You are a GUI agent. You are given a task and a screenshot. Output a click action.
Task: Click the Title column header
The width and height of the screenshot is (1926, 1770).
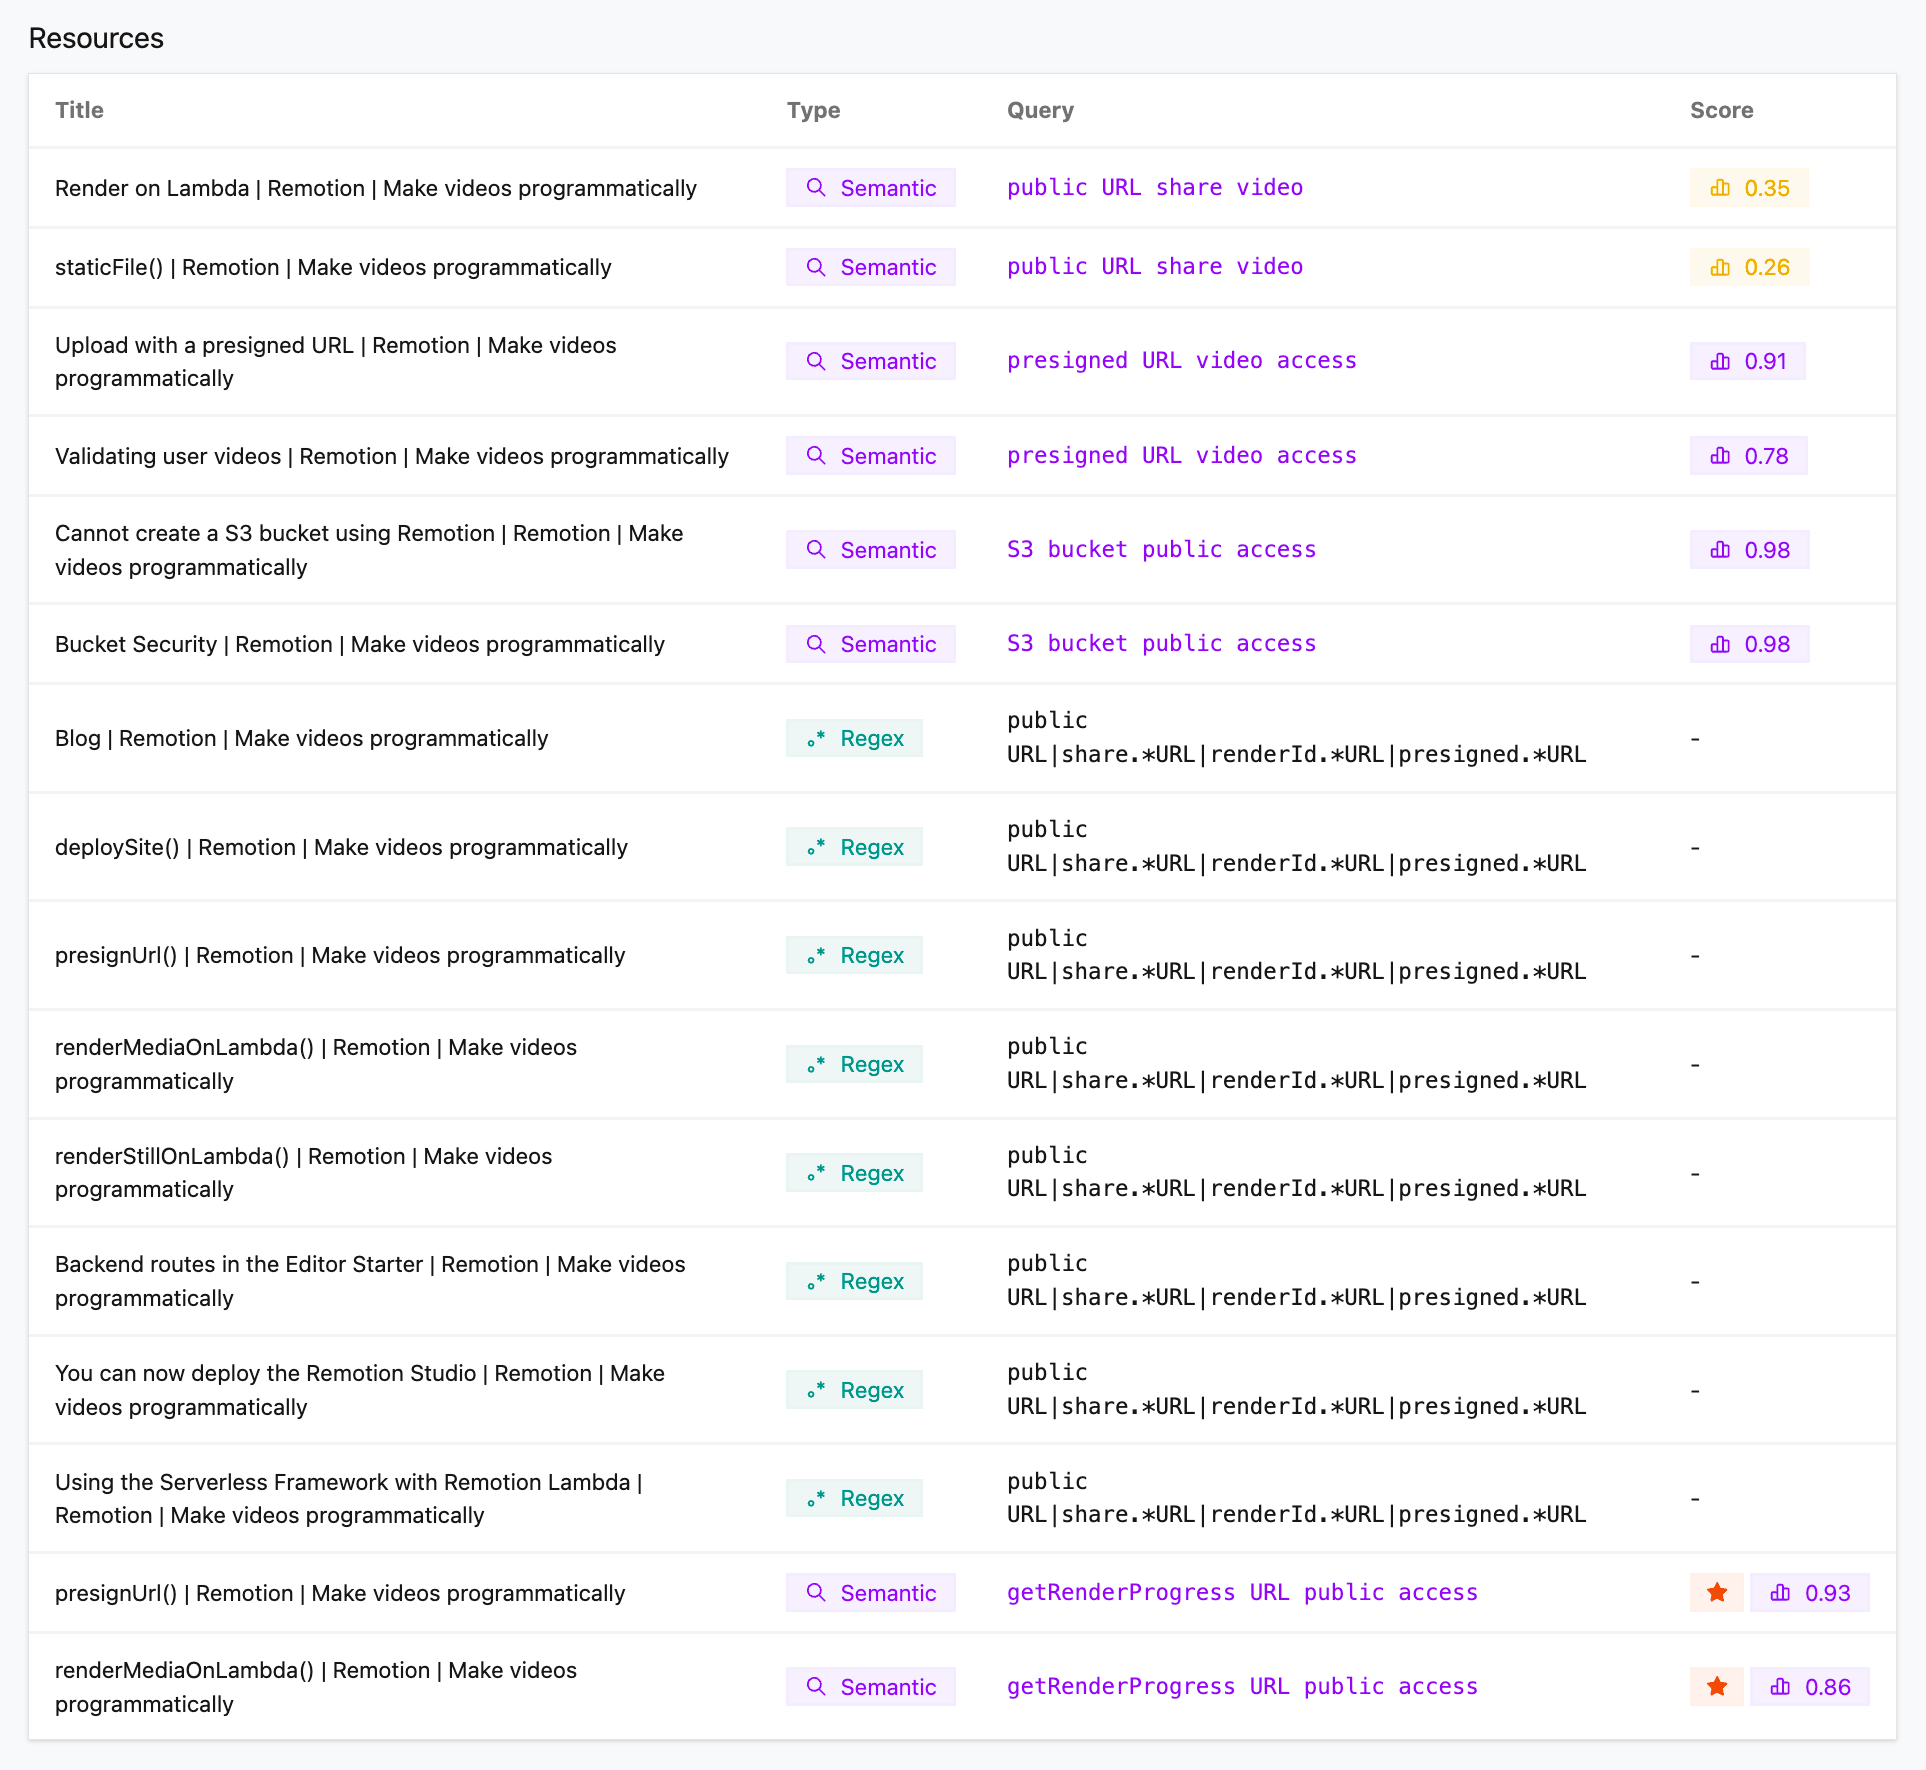pos(79,110)
